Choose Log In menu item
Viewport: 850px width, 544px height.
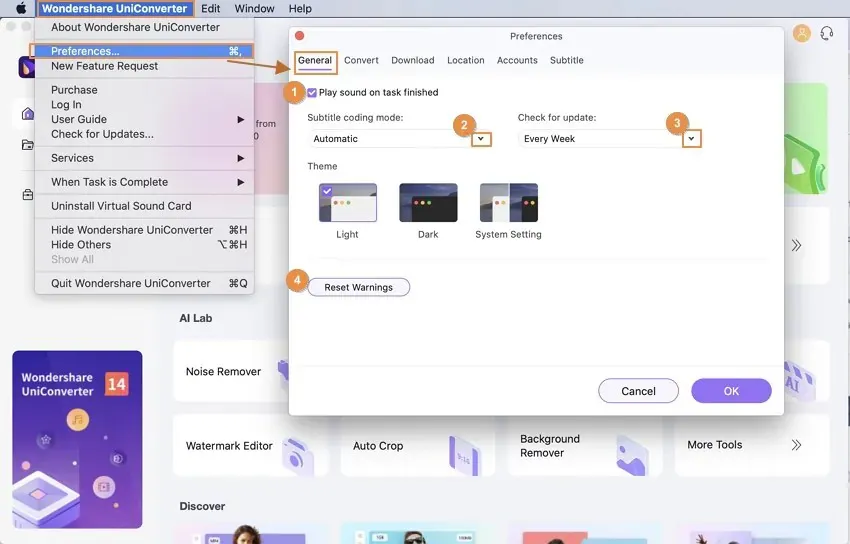144,105
